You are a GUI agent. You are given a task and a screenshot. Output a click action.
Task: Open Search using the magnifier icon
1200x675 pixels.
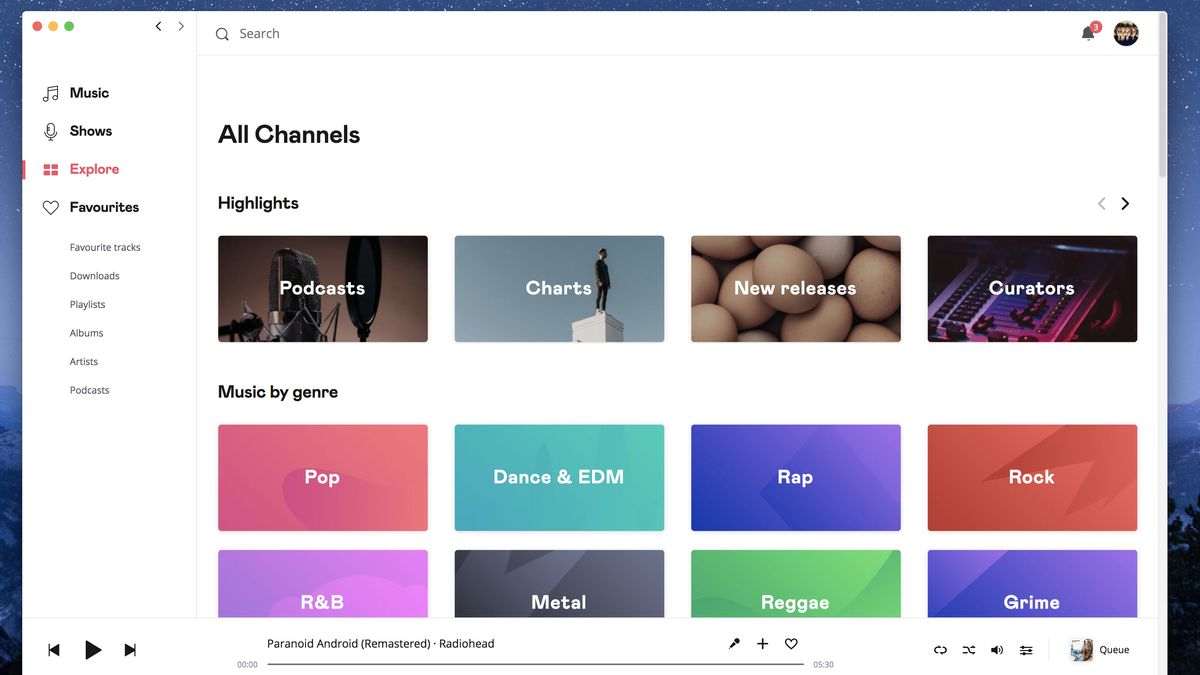tap(222, 33)
